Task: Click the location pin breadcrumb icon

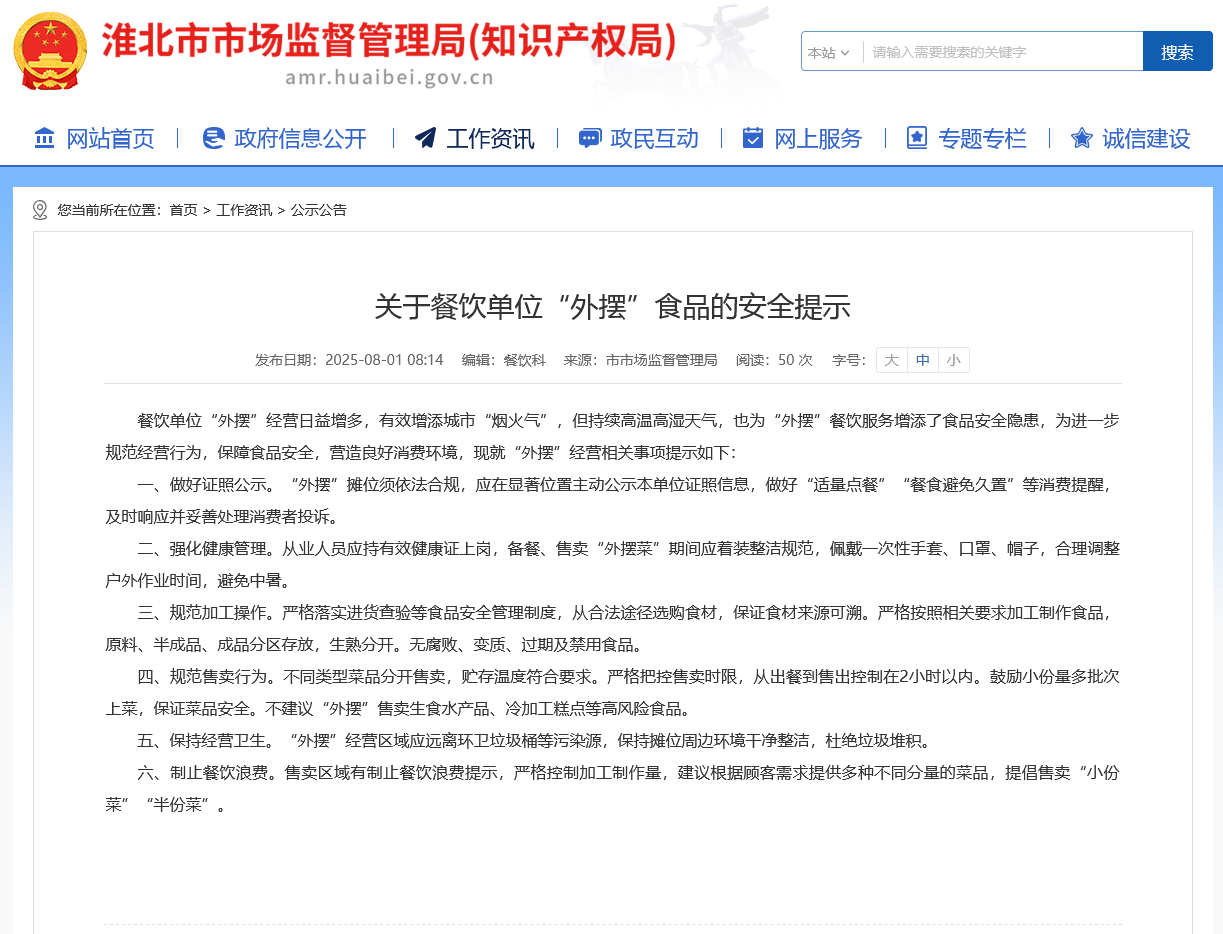Action: tap(40, 210)
